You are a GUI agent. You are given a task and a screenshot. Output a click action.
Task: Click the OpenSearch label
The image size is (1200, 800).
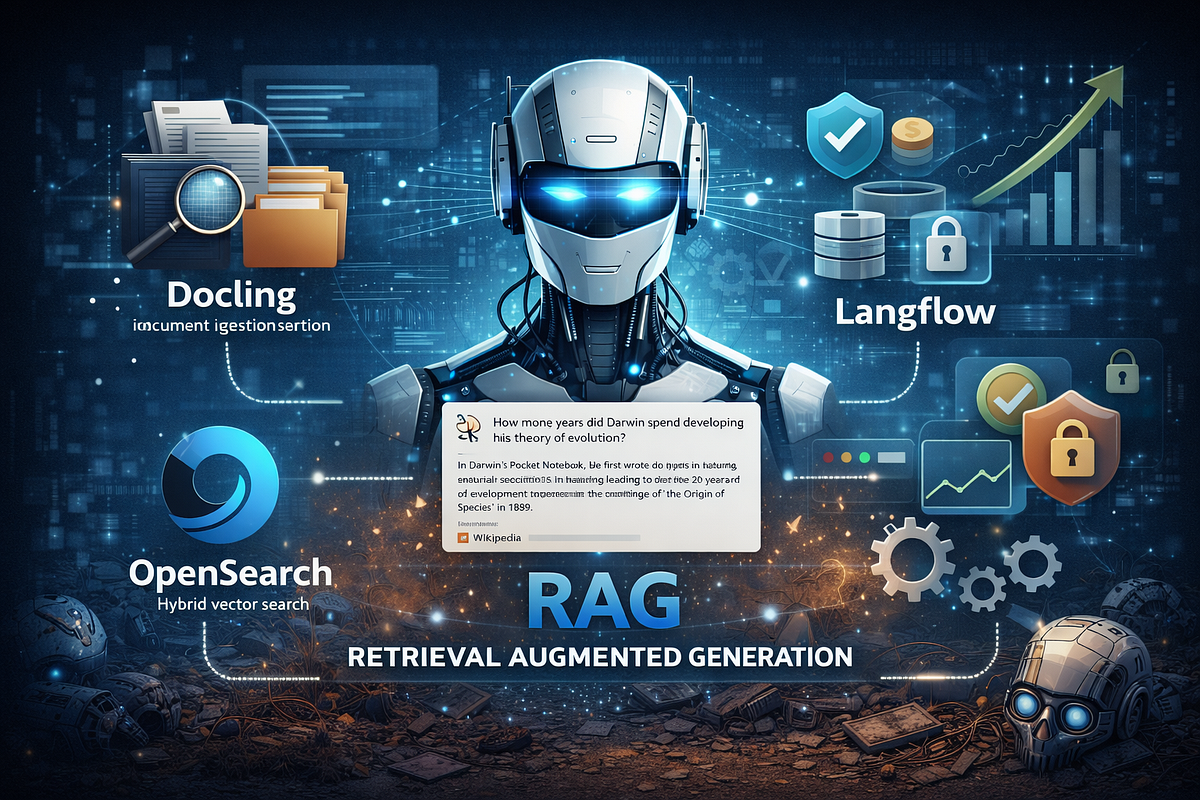coord(231,572)
